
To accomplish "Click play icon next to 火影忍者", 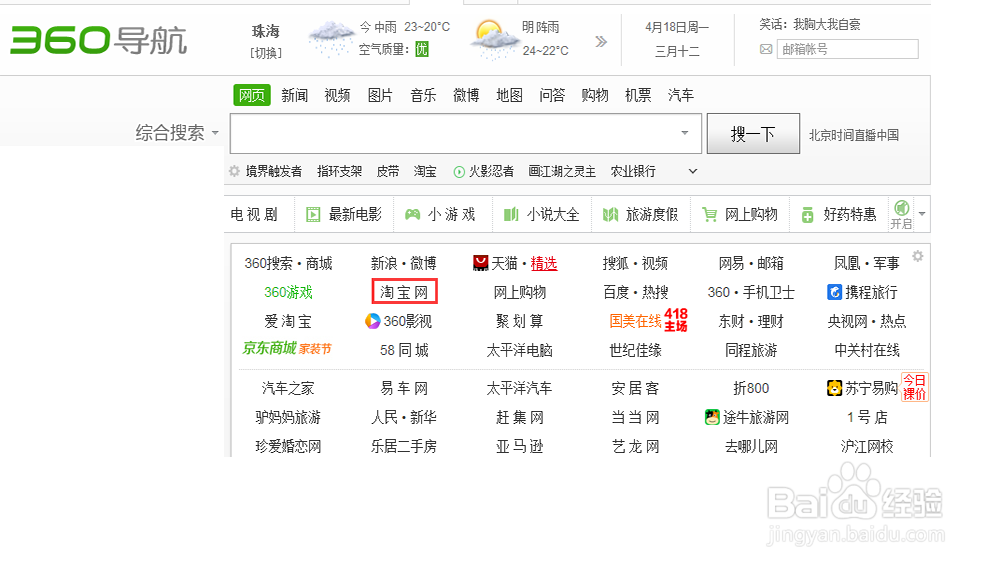I will pyautogui.click(x=459, y=172).
